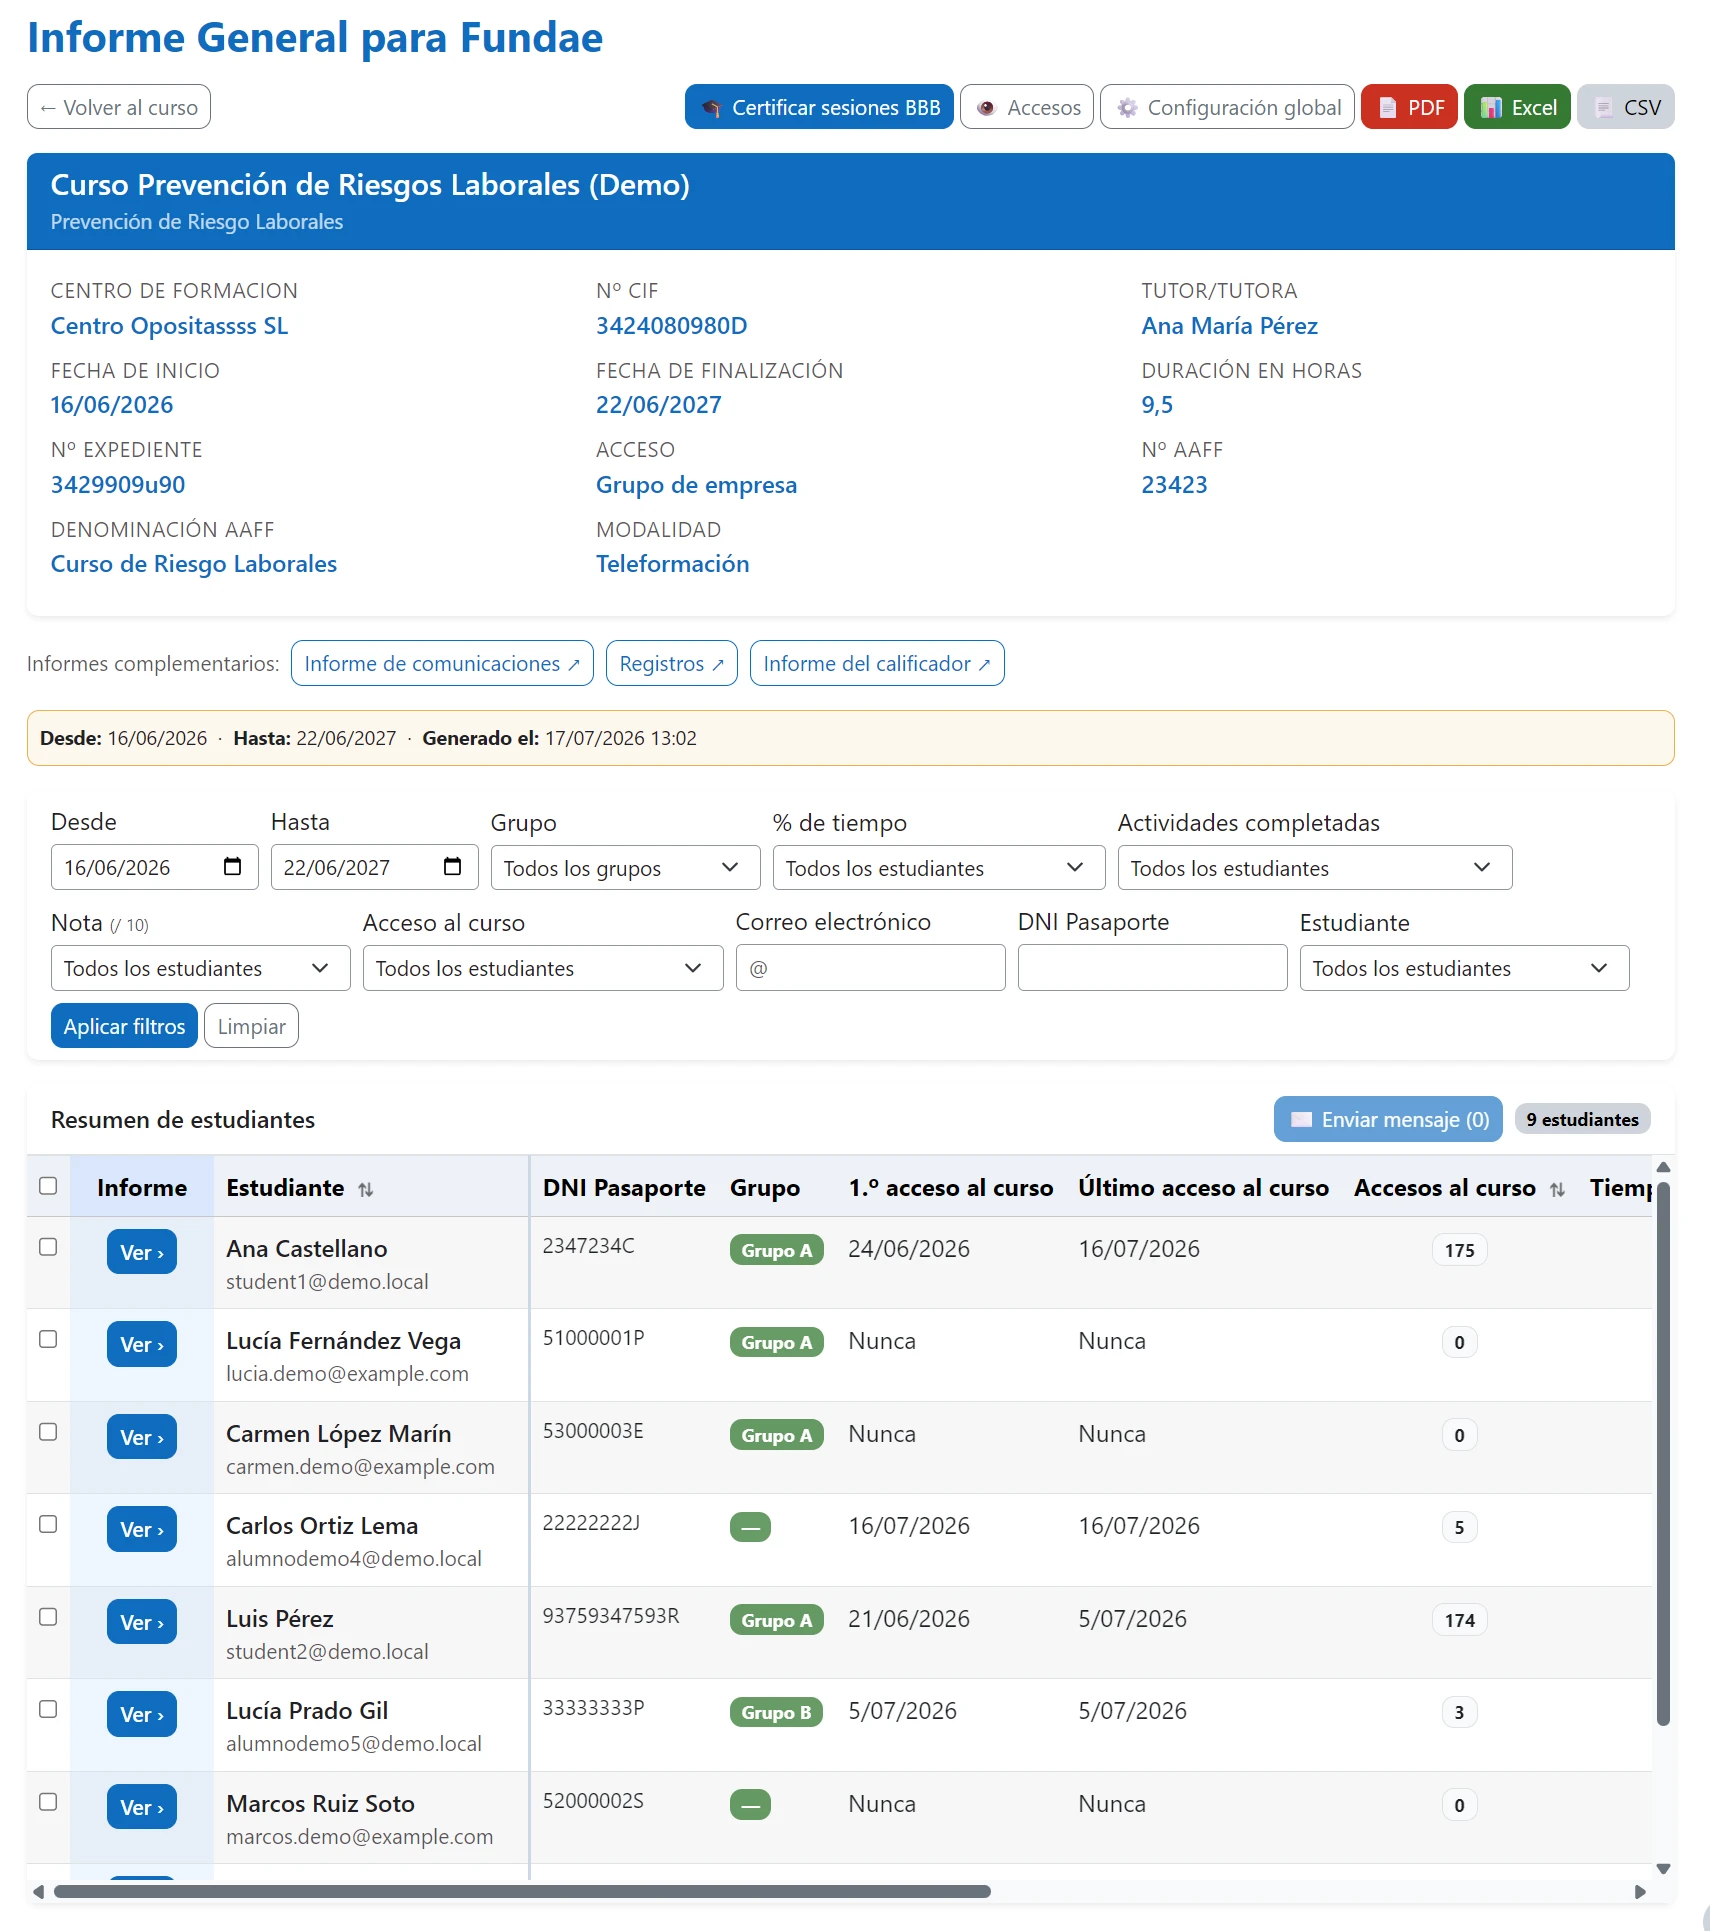Tick the checkbox for Lucía Prado Gil

coord(48,1709)
